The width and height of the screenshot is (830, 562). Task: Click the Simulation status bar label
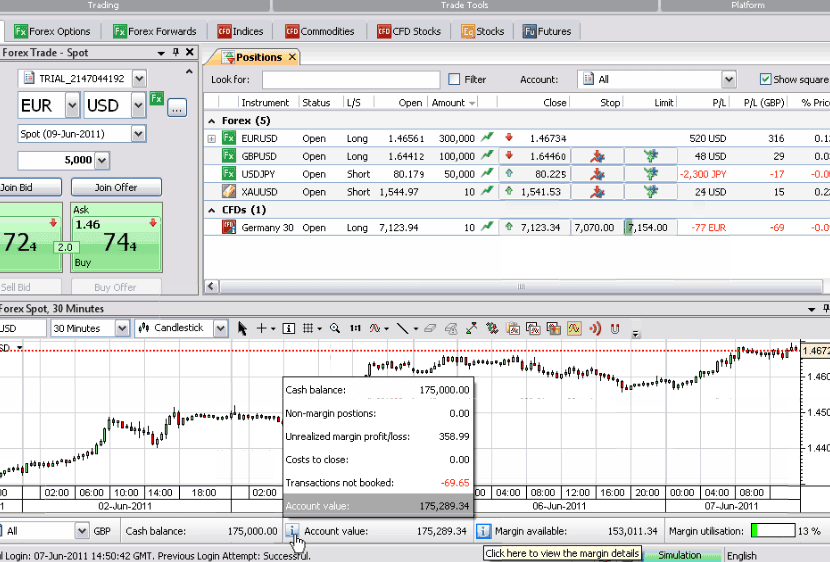tap(680, 555)
